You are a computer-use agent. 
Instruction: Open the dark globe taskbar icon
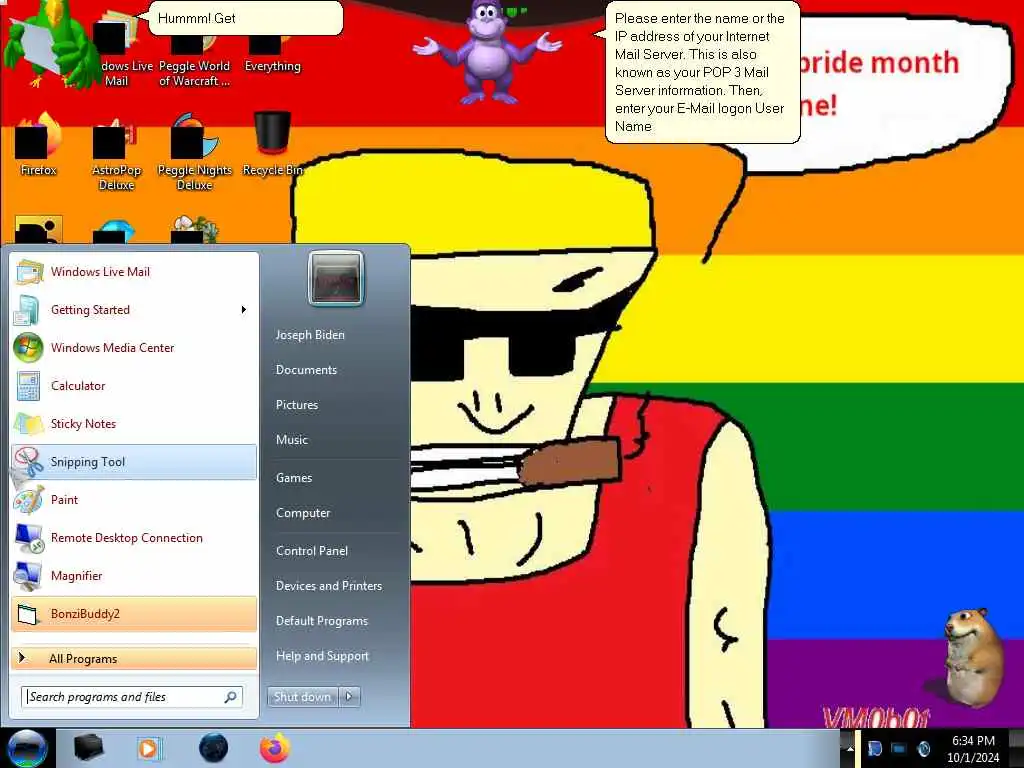tap(213, 748)
